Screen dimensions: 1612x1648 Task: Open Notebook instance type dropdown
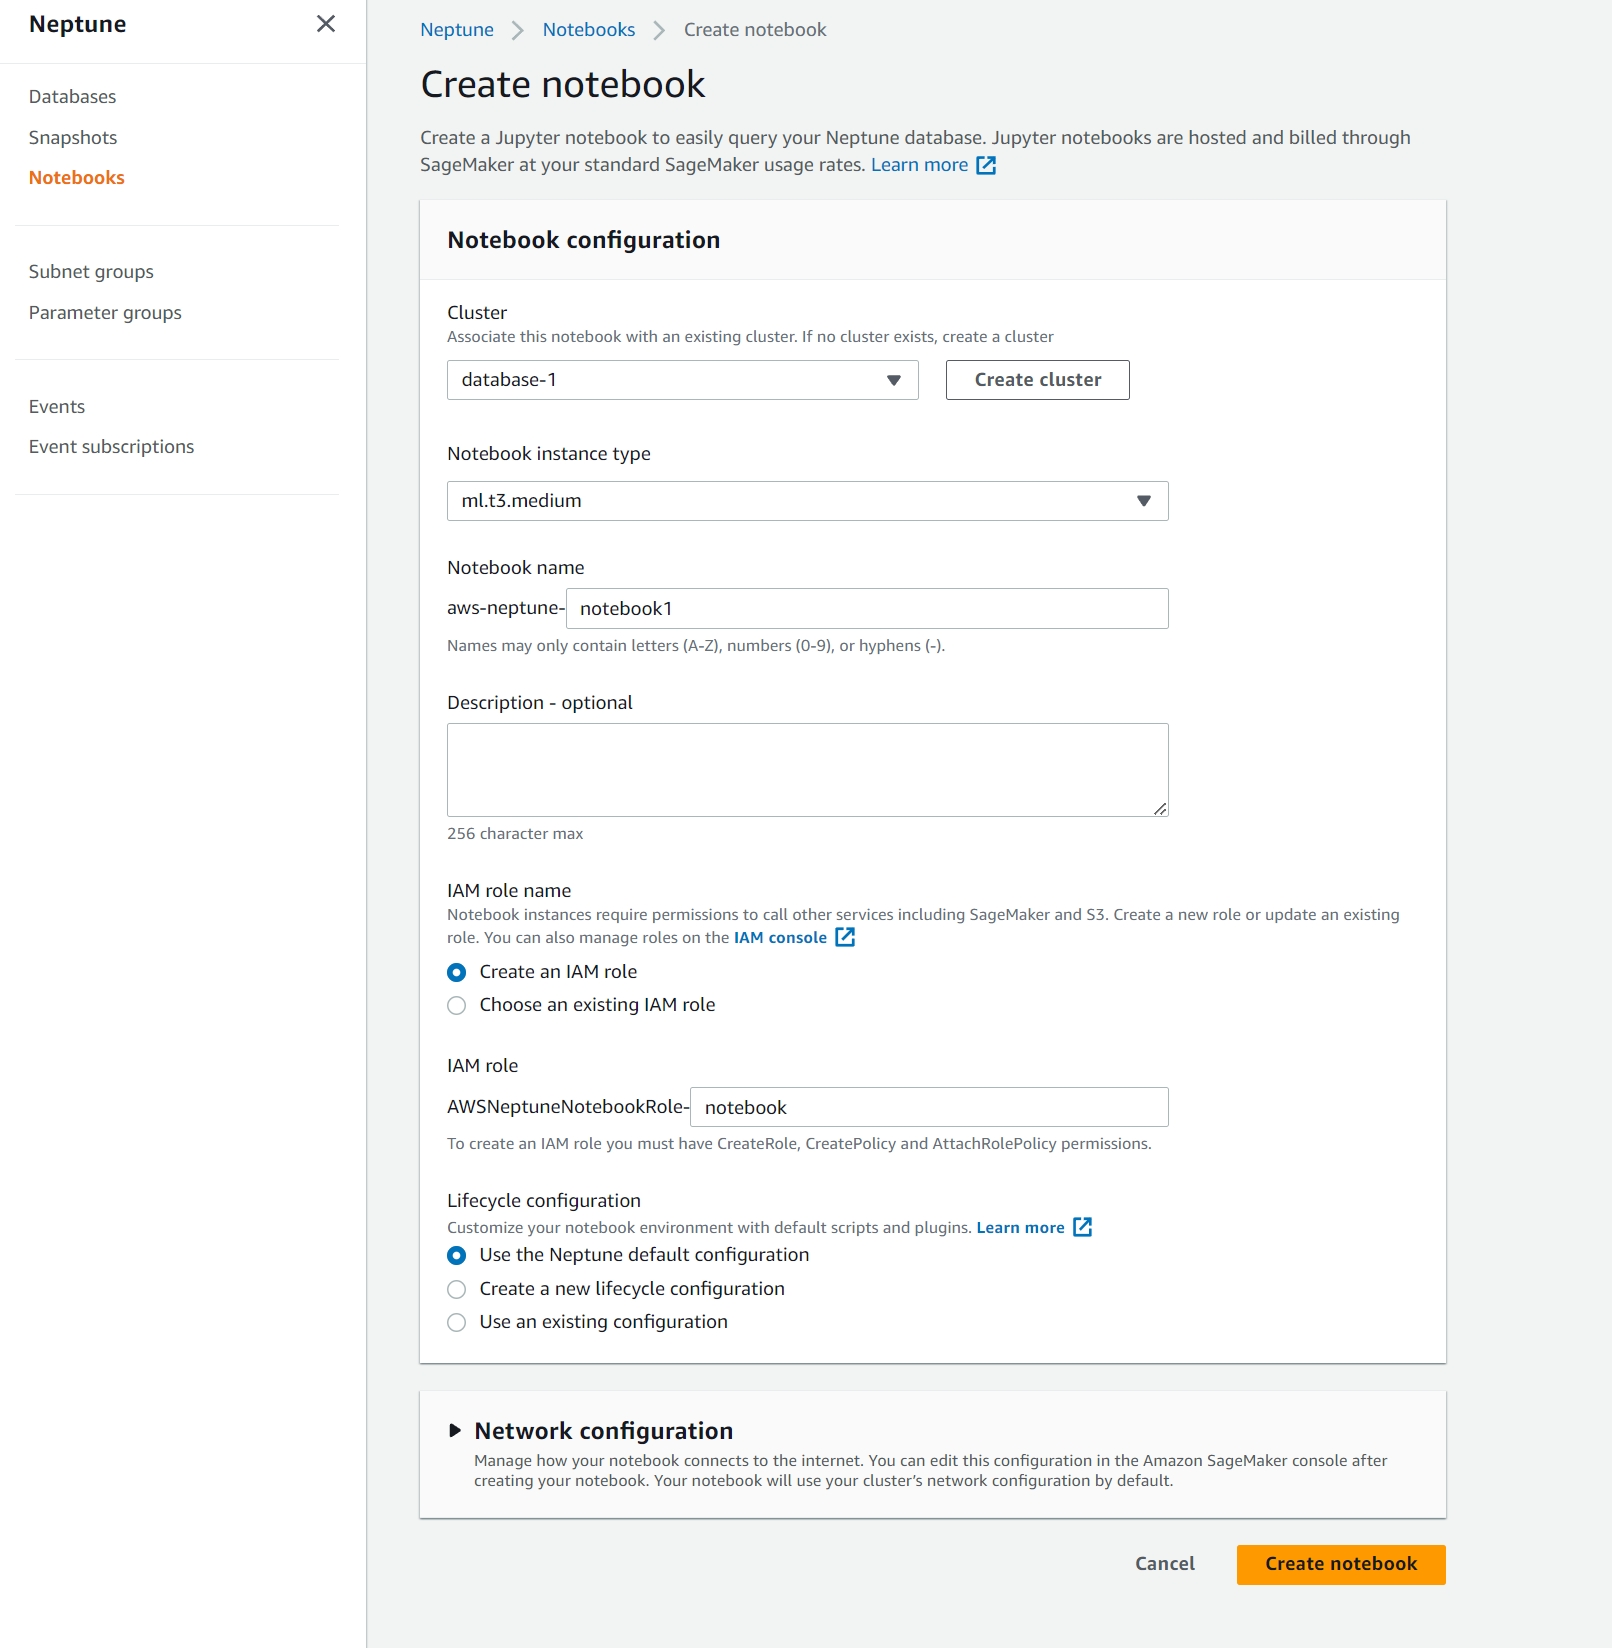pos(807,501)
